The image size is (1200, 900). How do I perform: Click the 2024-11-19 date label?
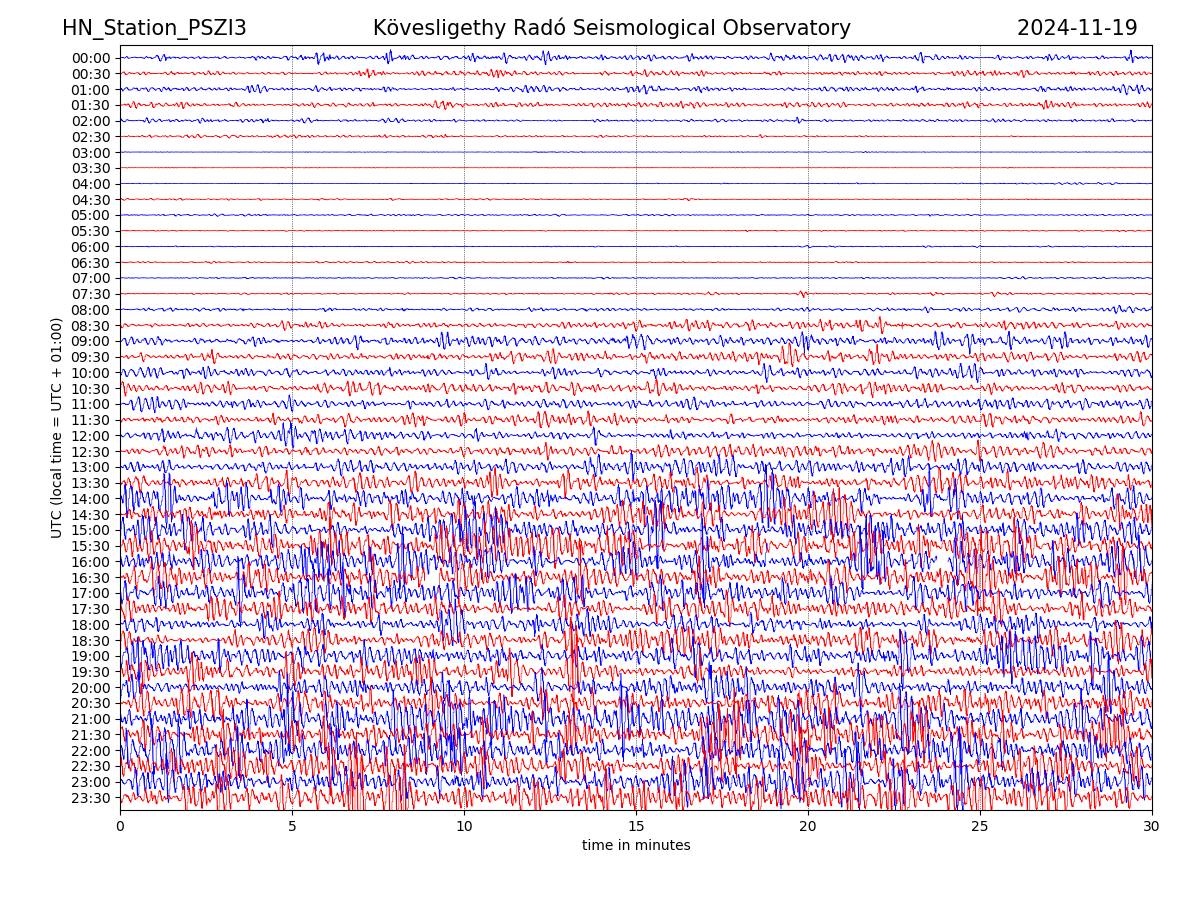1077,29
